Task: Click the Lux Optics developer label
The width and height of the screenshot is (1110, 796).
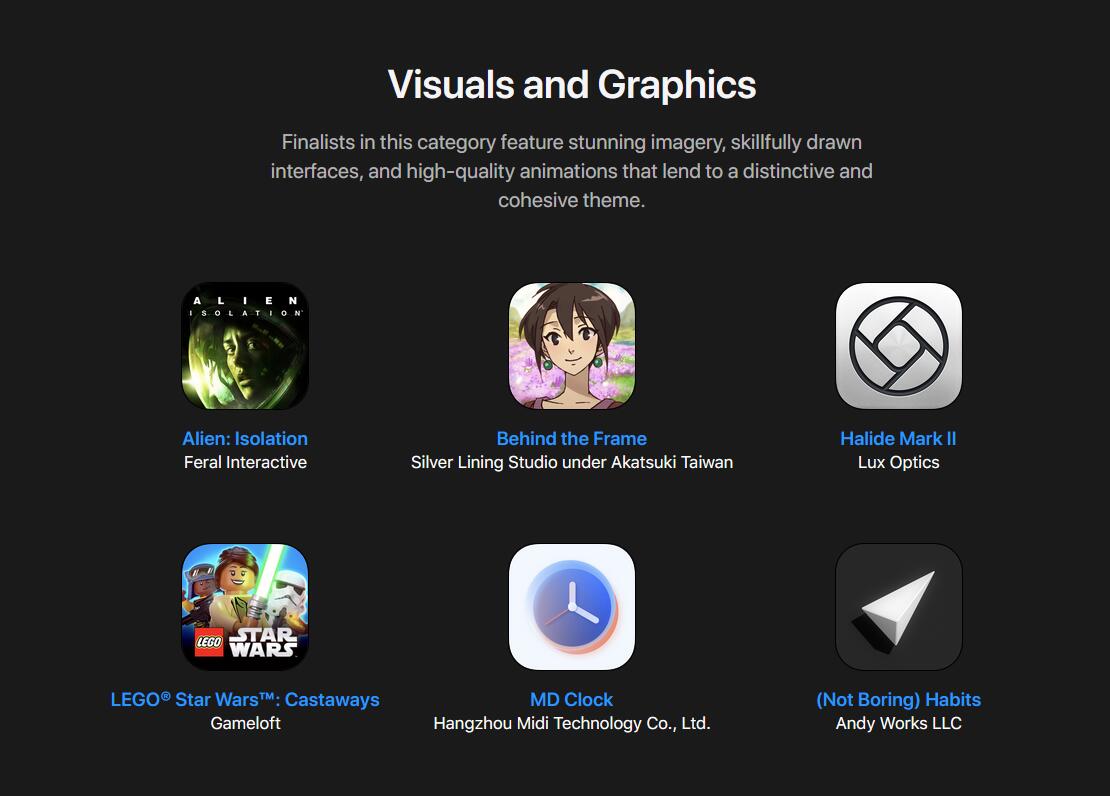Action: tap(899, 462)
